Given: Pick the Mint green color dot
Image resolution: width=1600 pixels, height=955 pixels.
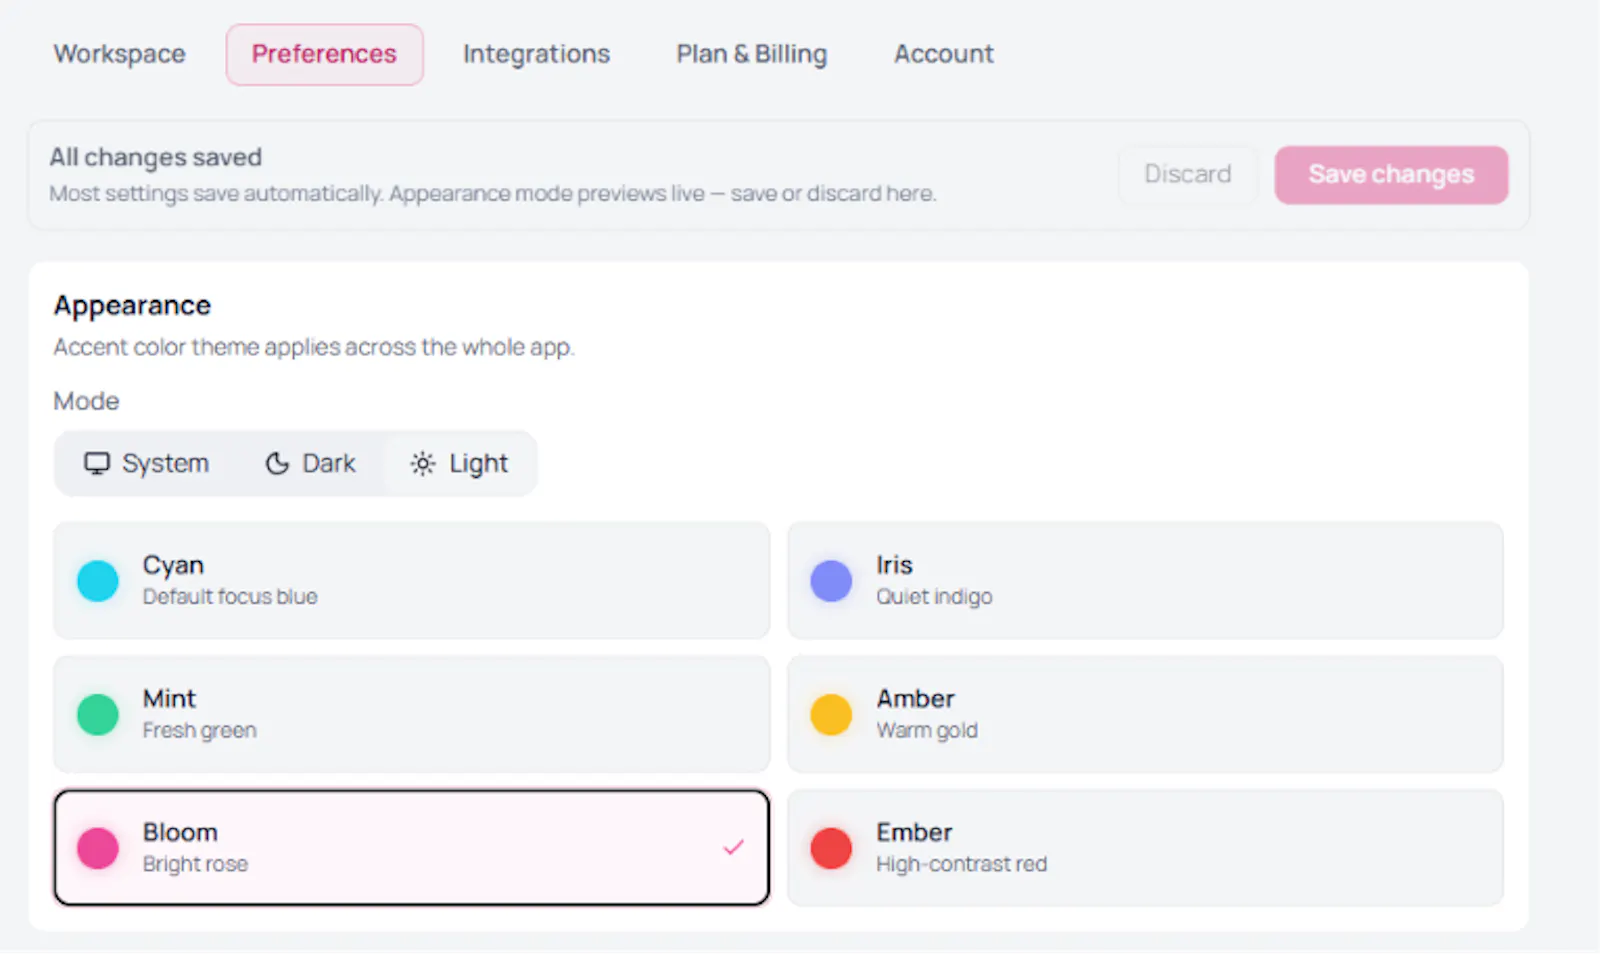Looking at the screenshot, I should [x=98, y=715].
